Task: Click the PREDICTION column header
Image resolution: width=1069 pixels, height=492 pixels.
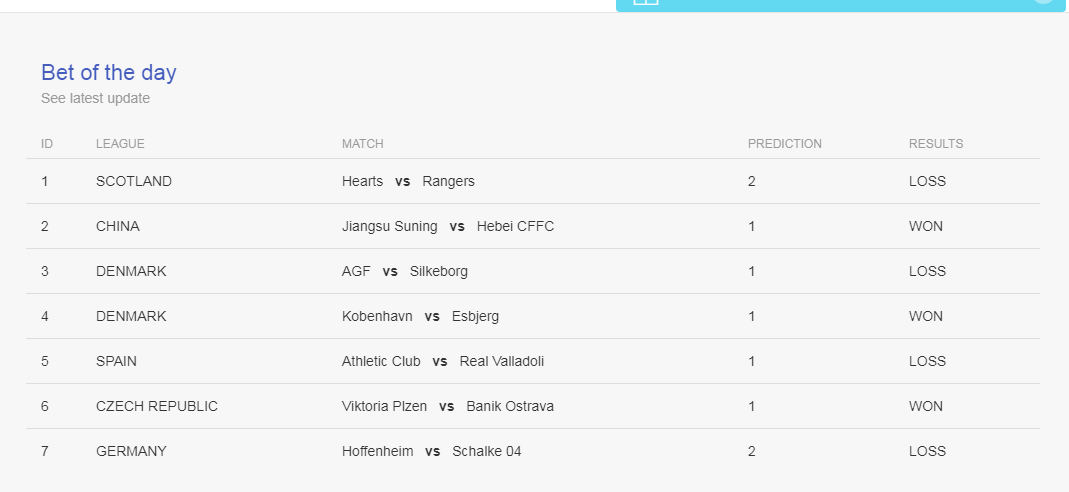Action: (785, 144)
